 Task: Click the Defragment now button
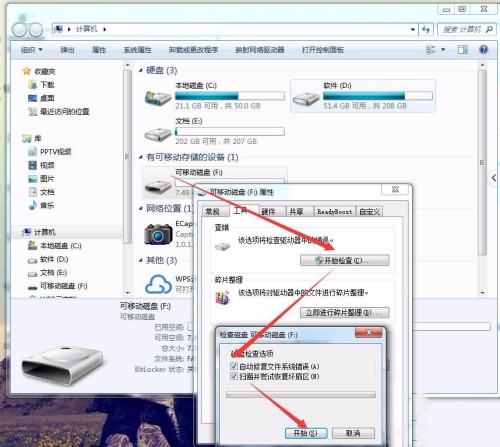point(345,313)
